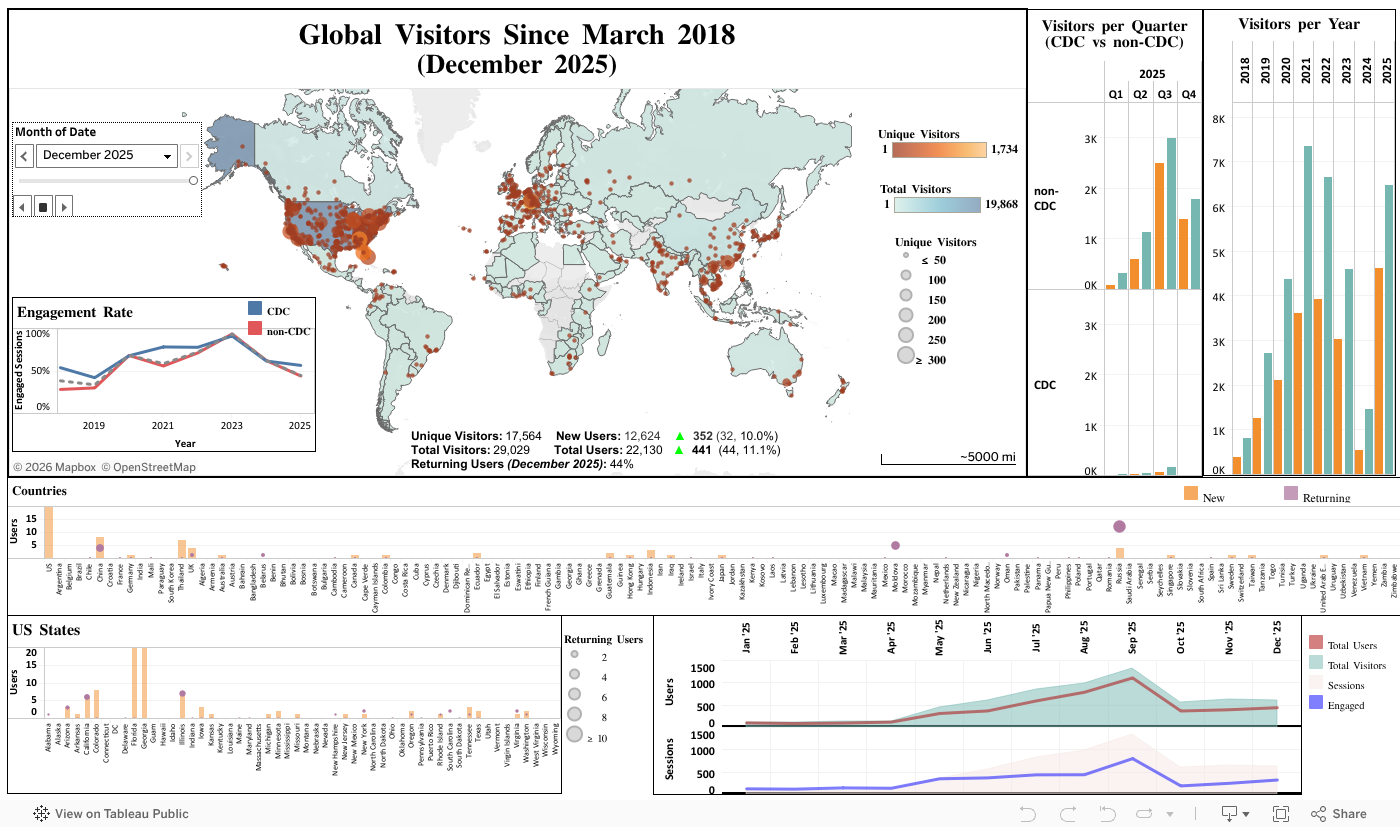Click the Redo icon in the toolbar

point(1069,813)
